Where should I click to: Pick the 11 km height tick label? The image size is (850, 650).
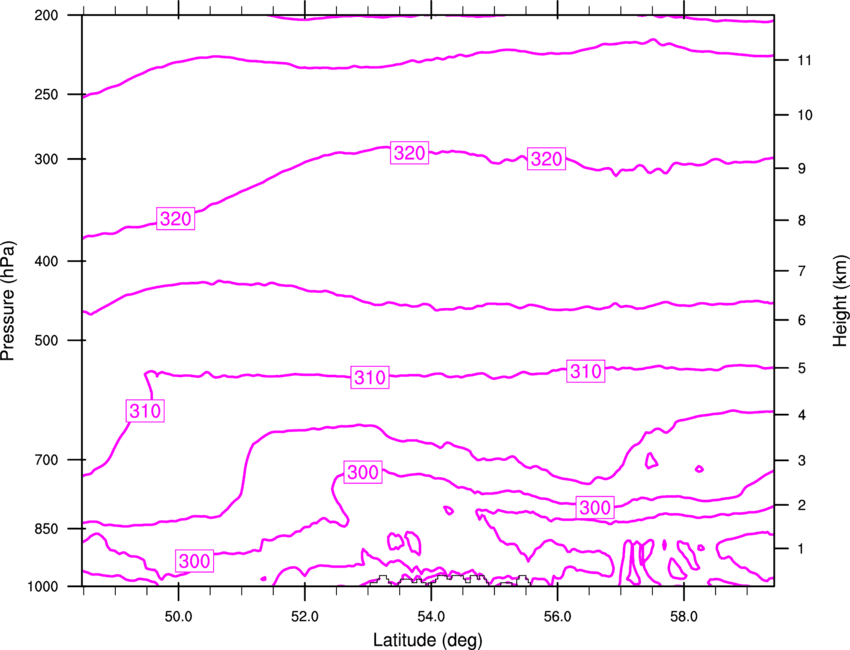coord(805,60)
